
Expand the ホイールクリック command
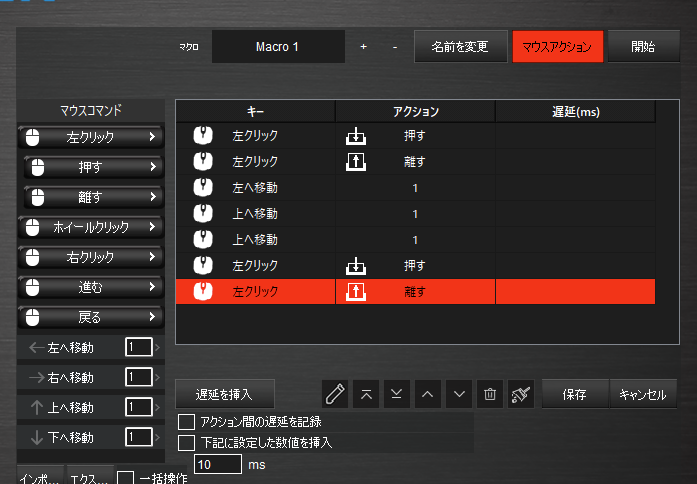pos(152,227)
